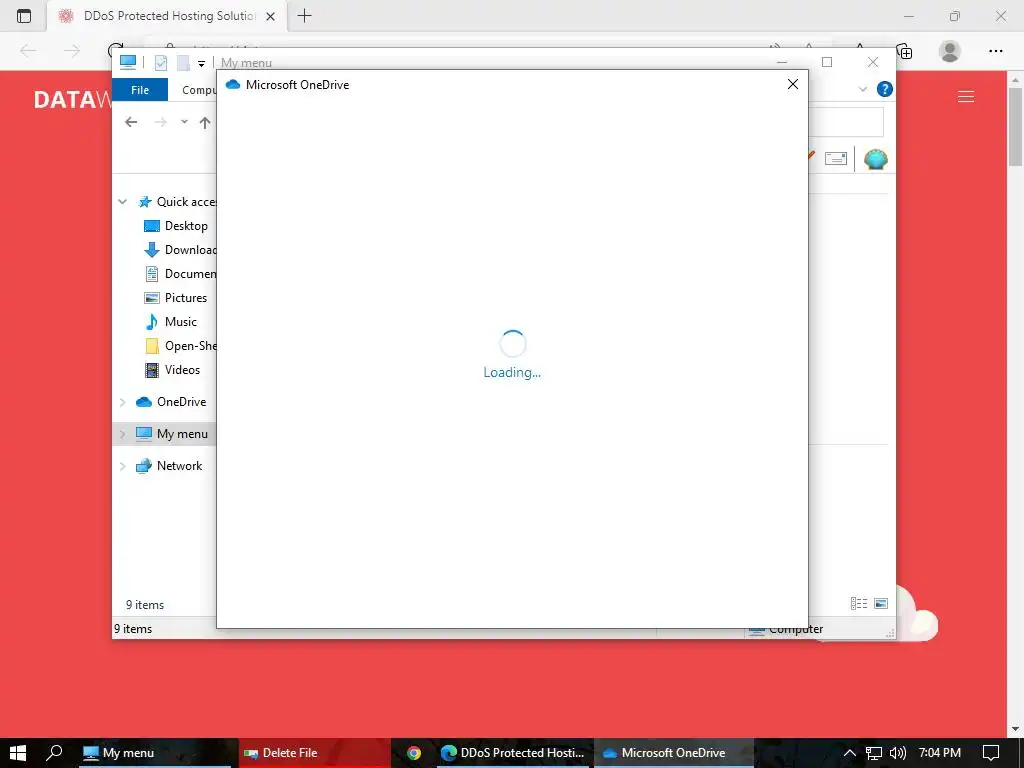Close the Microsoft OneDrive dialog
The image size is (1024, 768).
pos(792,84)
